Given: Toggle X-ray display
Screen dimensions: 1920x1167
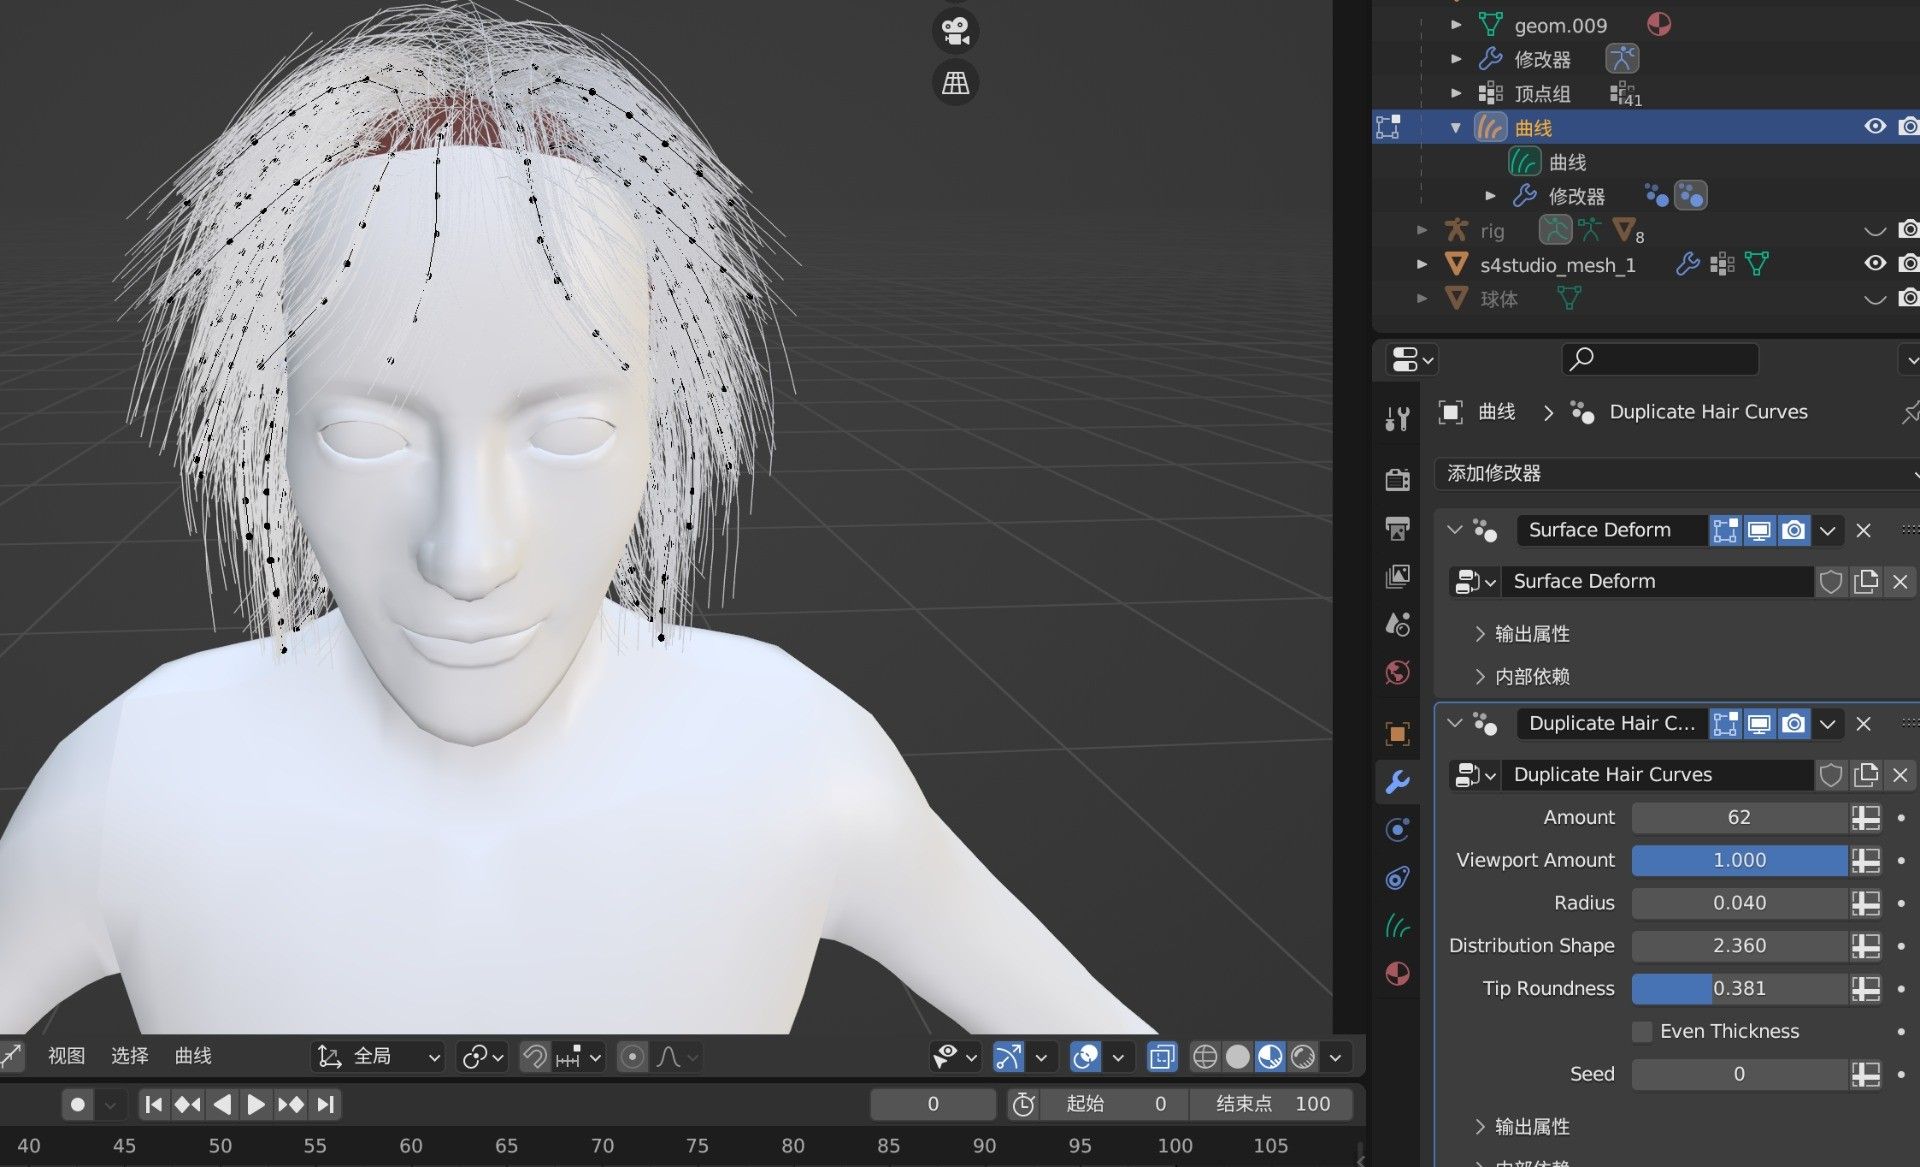Looking at the screenshot, I should 1161,1056.
